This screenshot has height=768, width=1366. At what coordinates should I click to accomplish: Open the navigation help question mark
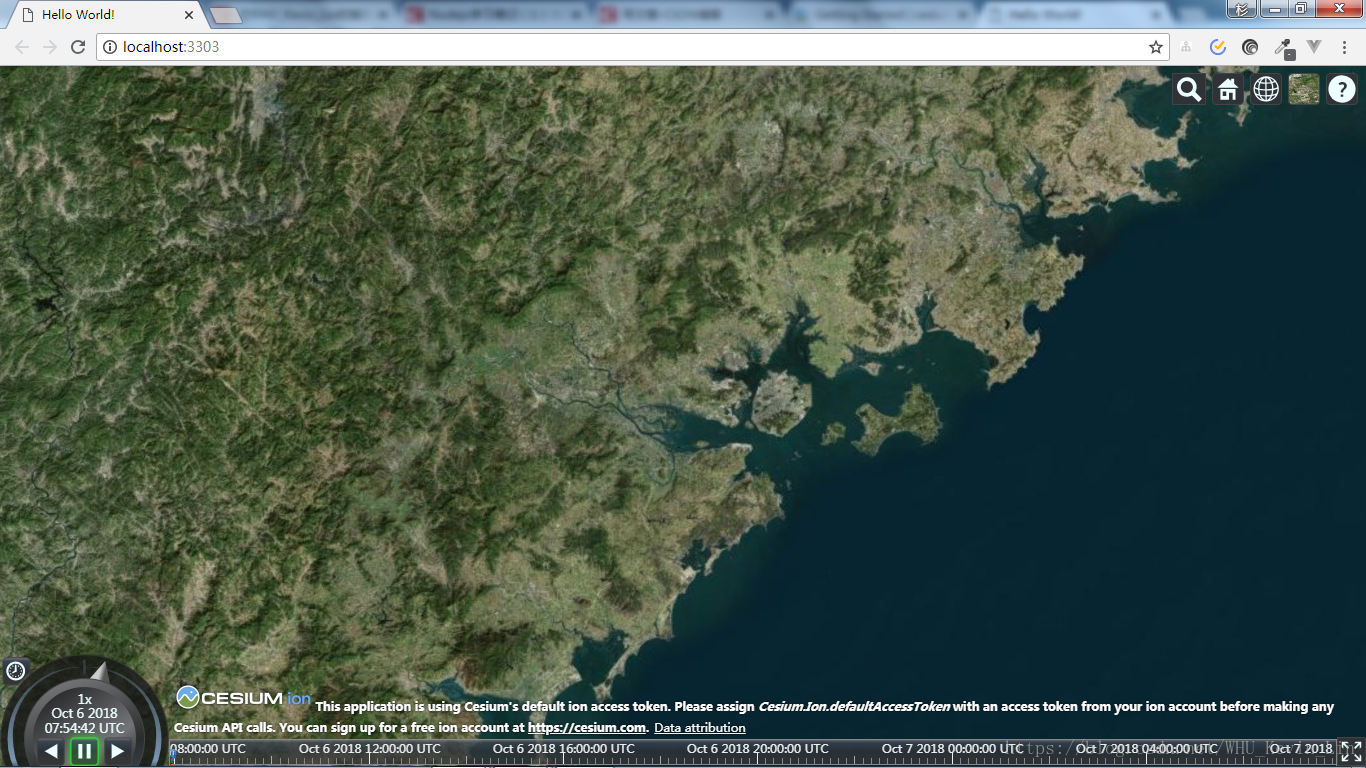[x=1341, y=90]
